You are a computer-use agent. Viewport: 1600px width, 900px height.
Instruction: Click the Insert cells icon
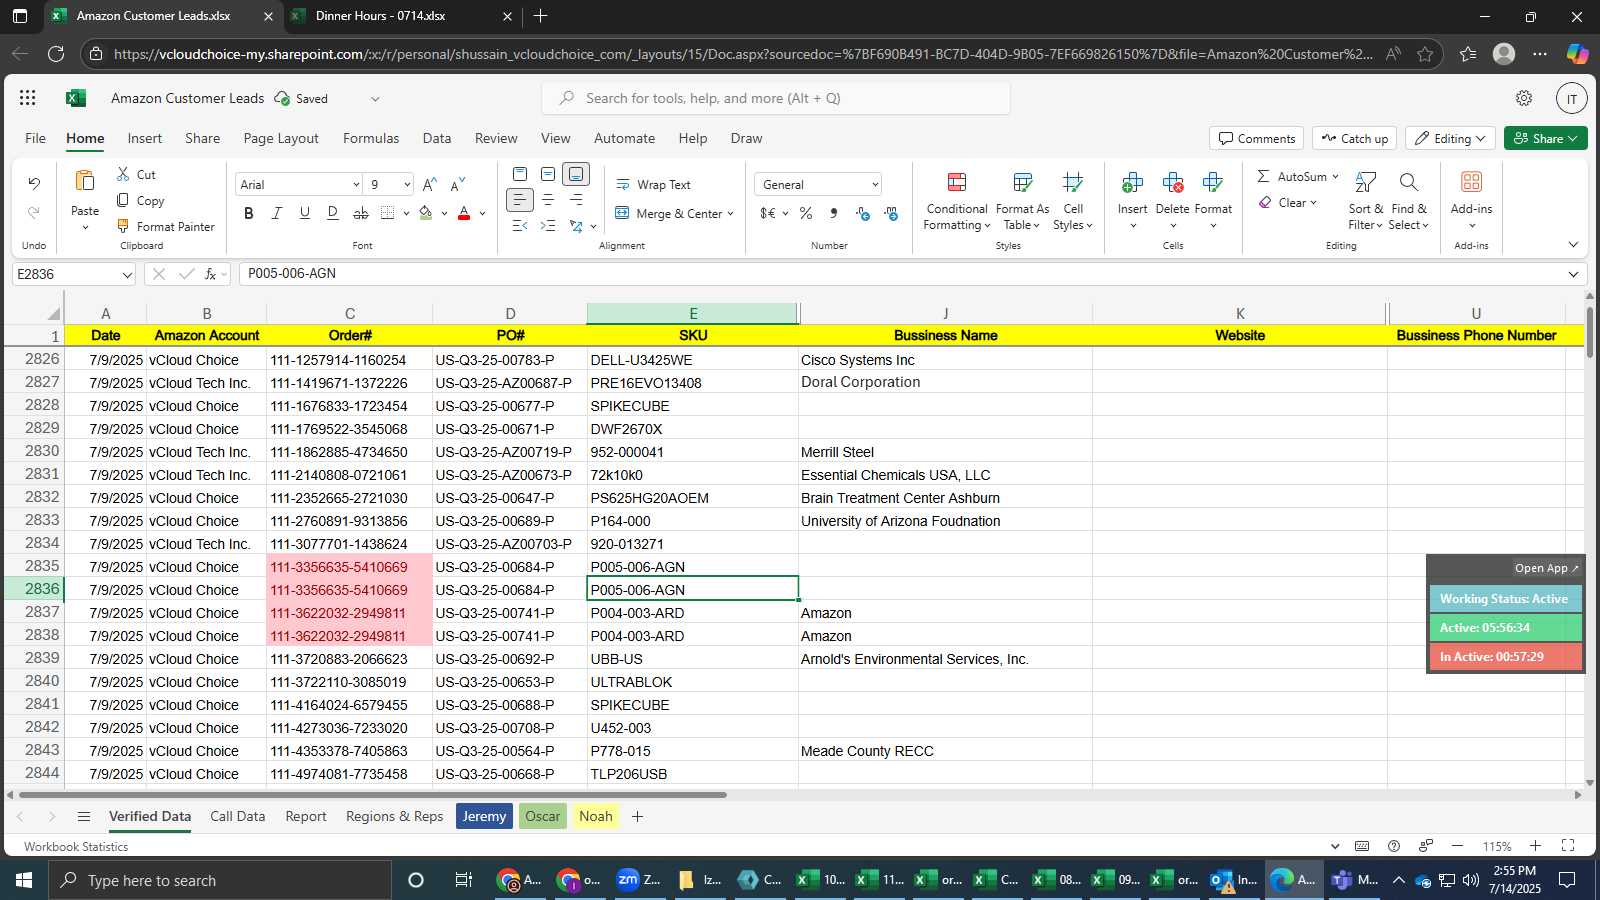coord(1133,182)
